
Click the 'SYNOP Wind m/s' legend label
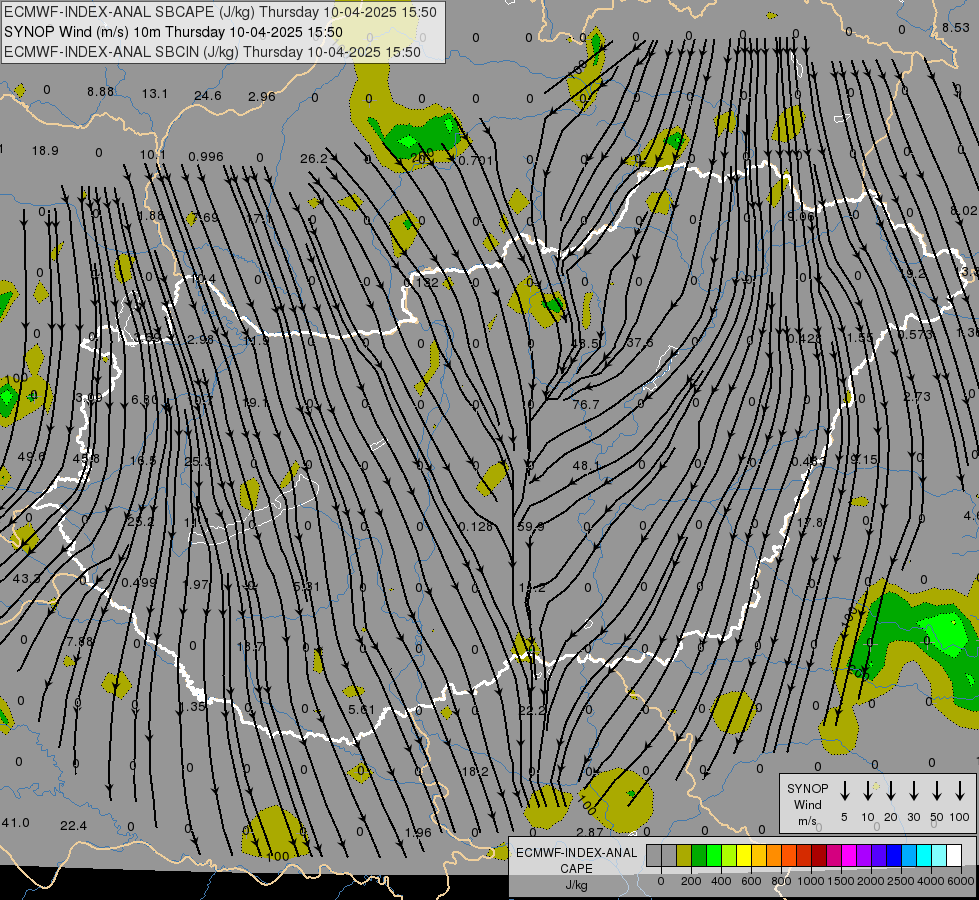pos(807,804)
